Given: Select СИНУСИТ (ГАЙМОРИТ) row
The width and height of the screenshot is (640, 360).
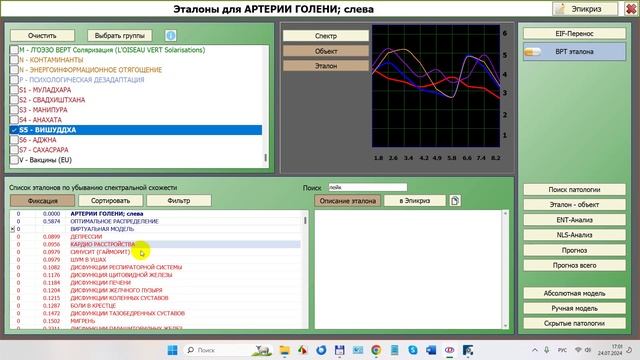Looking at the screenshot, I should (x=155, y=252).
